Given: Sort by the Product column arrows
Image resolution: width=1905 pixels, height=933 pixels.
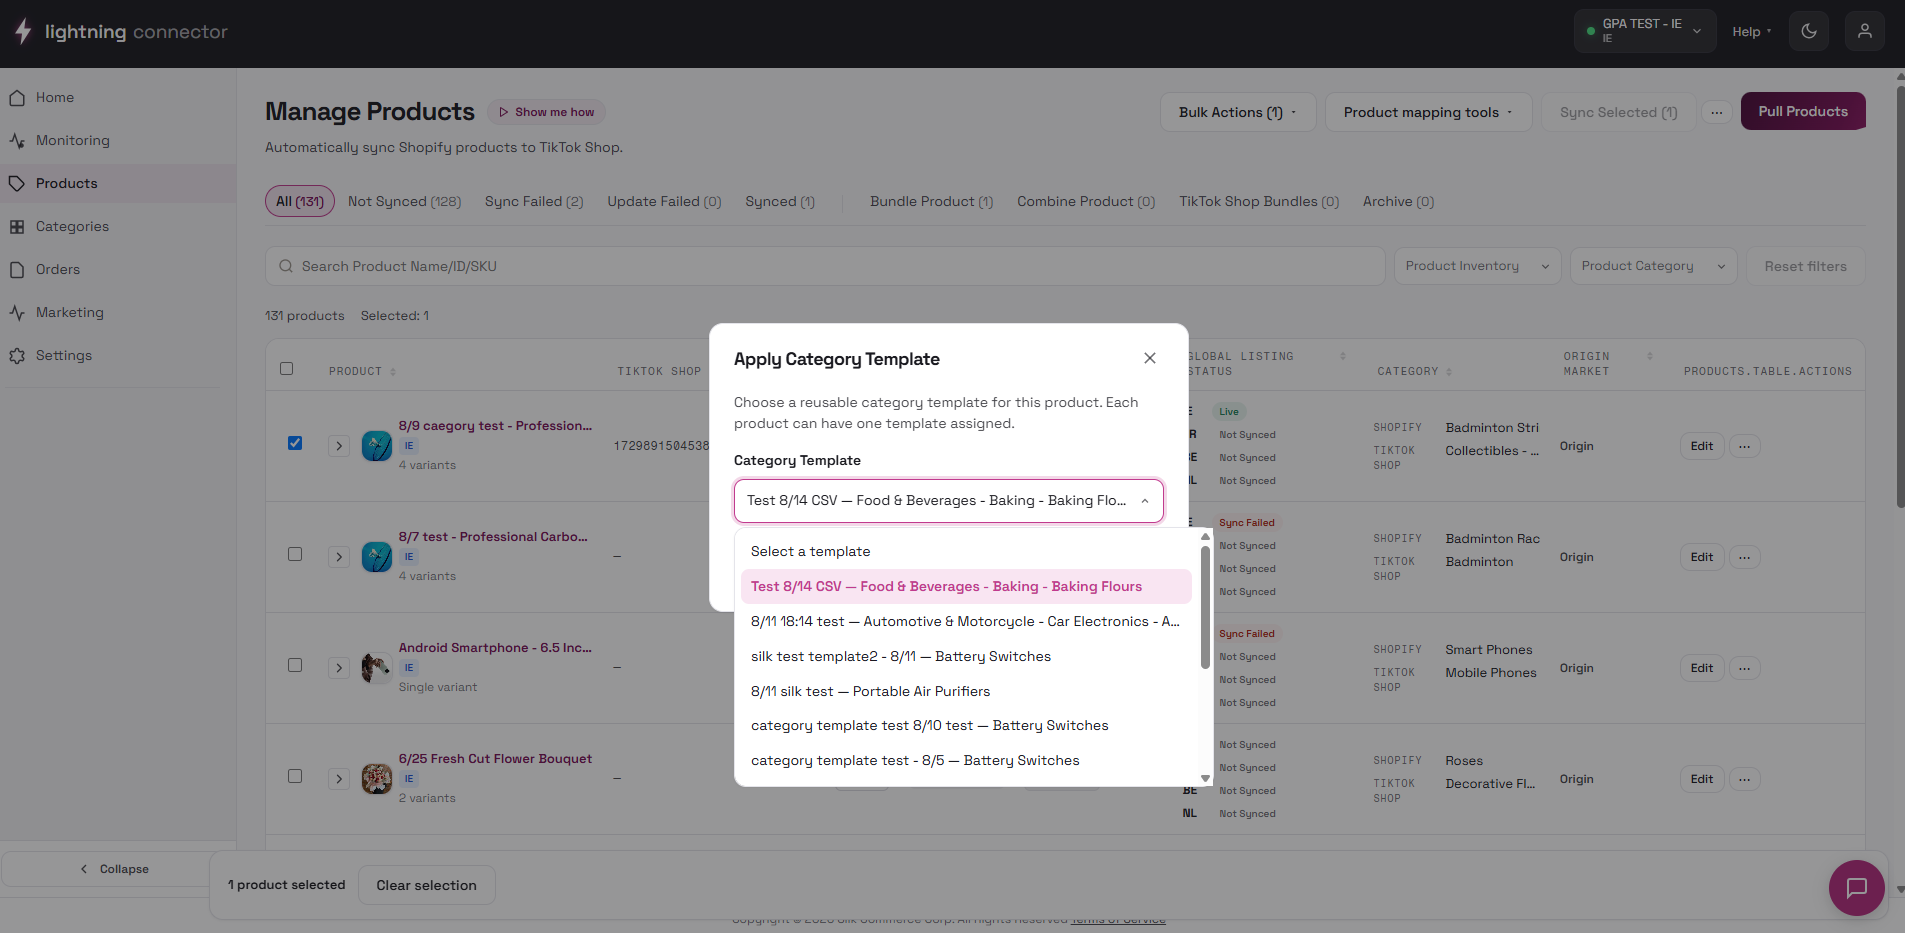Looking at the screenshot, I should 393,372.
